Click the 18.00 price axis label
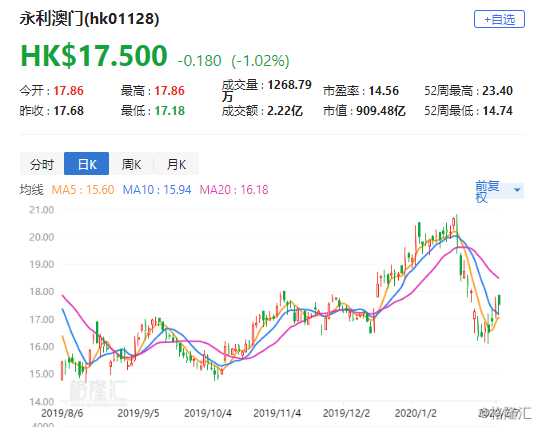The width and height of the screenshot is (539, 427). pos(42,292)
